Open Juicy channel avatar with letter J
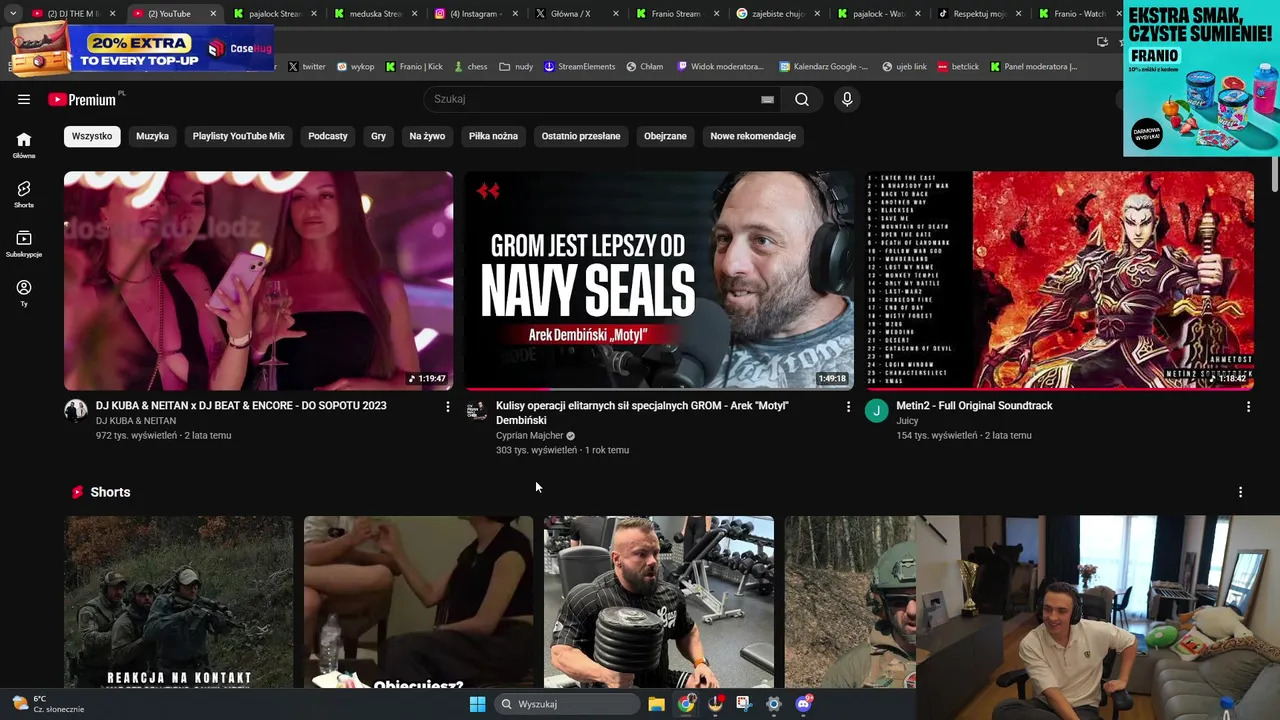This screenshot has width=1280, height=720. point(877,411)
